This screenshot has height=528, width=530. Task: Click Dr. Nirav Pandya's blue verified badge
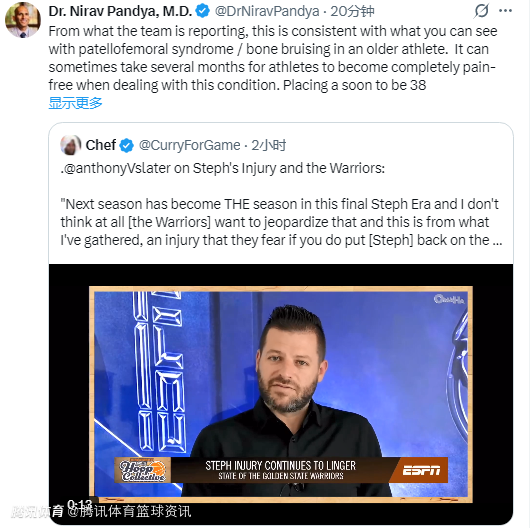click(x=202, y=11)
